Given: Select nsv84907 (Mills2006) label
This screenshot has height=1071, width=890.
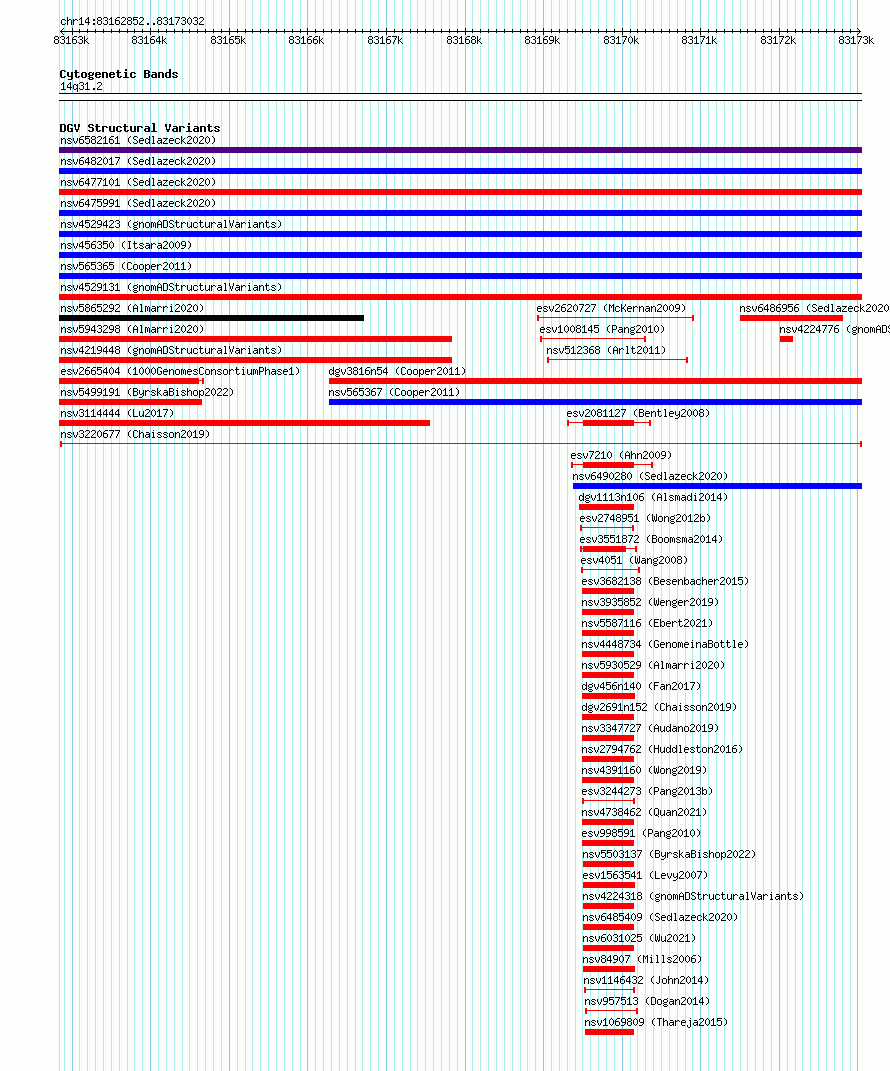Looking at the screenshot, I should 642,960.
